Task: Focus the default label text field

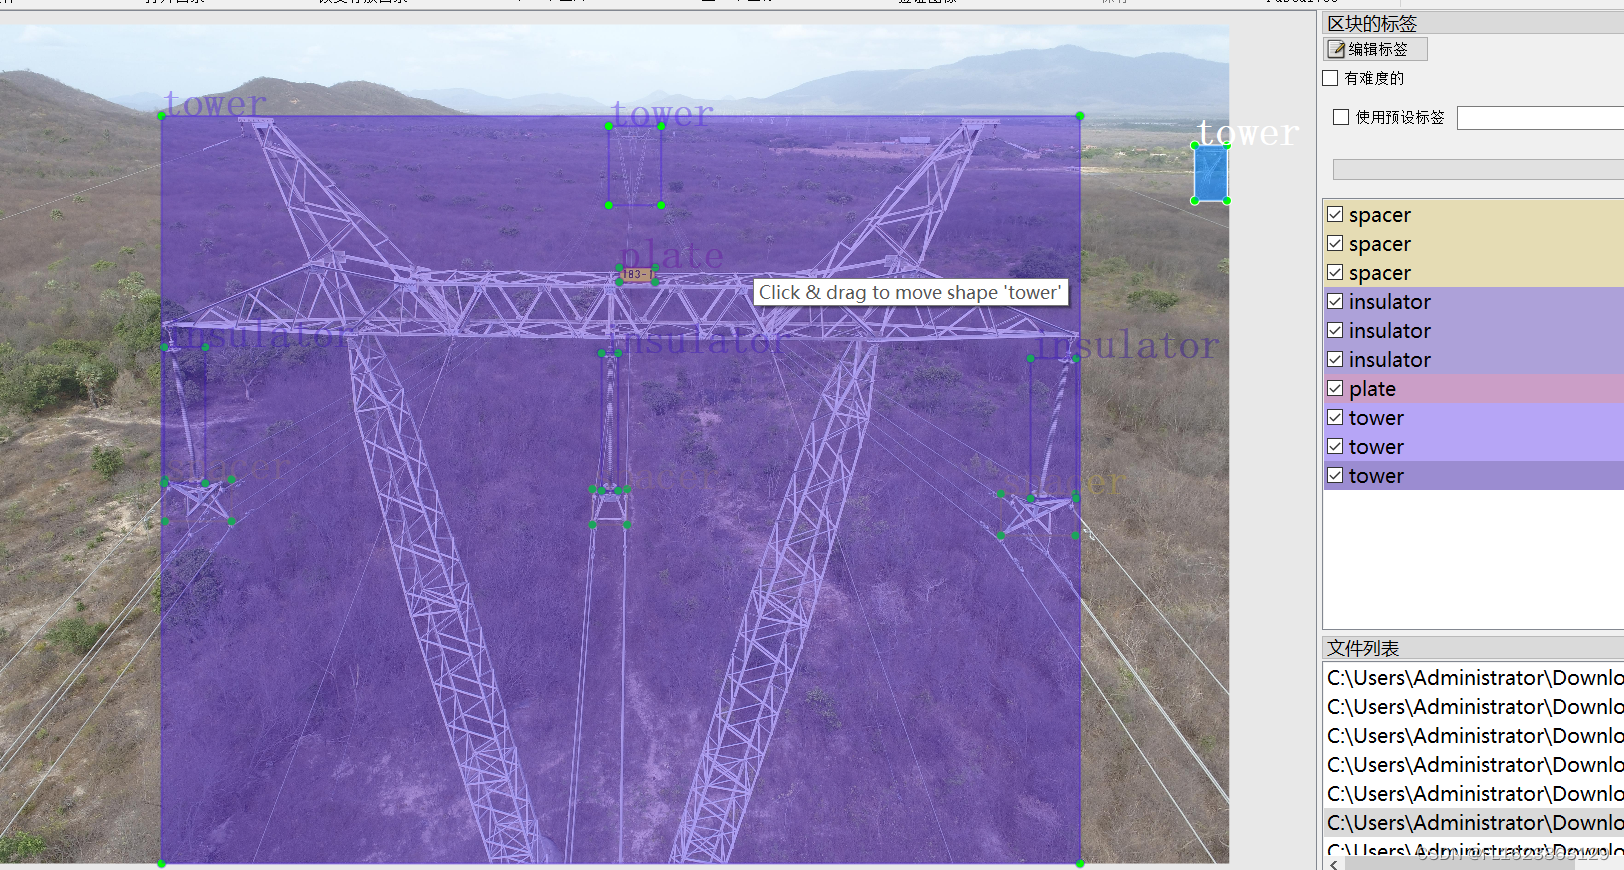Action: (x=1540, y=118)
